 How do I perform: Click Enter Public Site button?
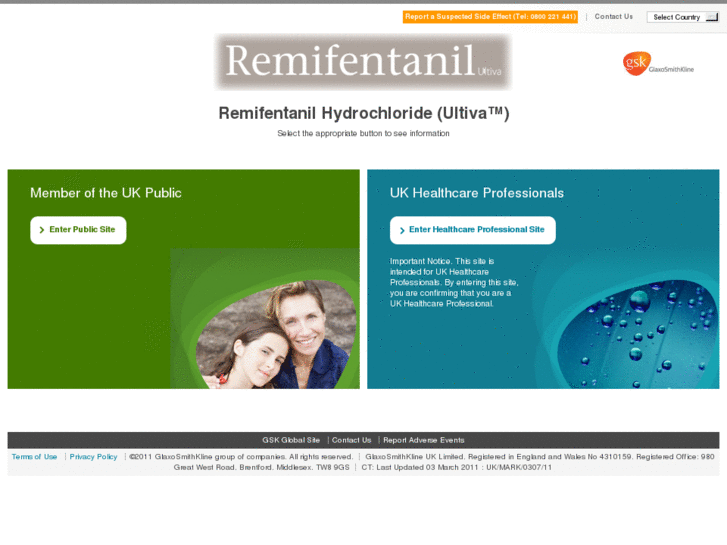click(x=78, y=230)
